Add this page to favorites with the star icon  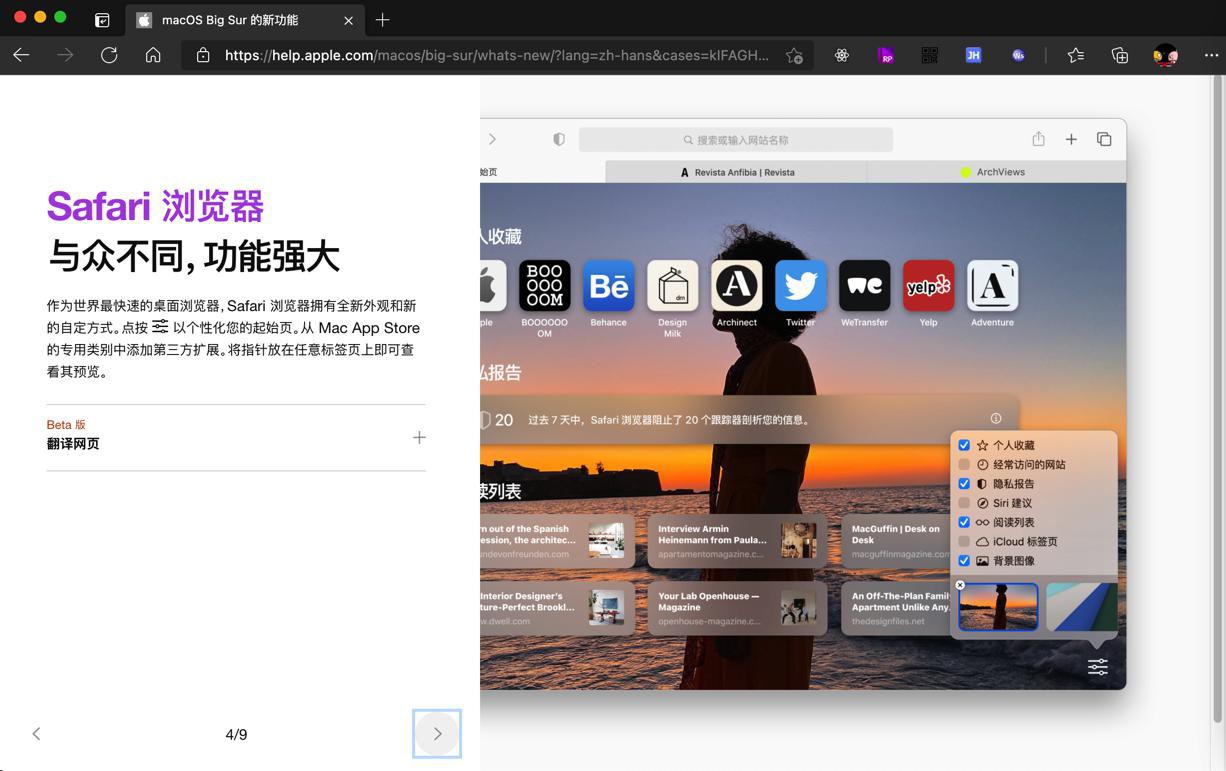(794, 56)
